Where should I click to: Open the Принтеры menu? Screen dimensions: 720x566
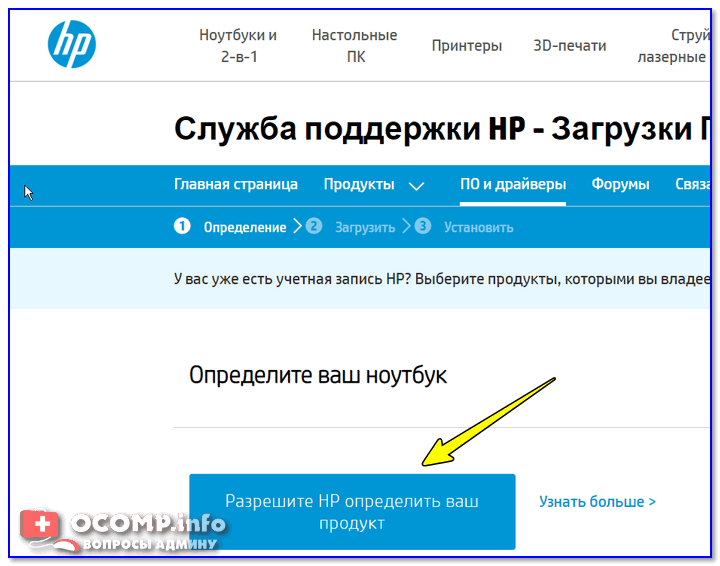467,45
